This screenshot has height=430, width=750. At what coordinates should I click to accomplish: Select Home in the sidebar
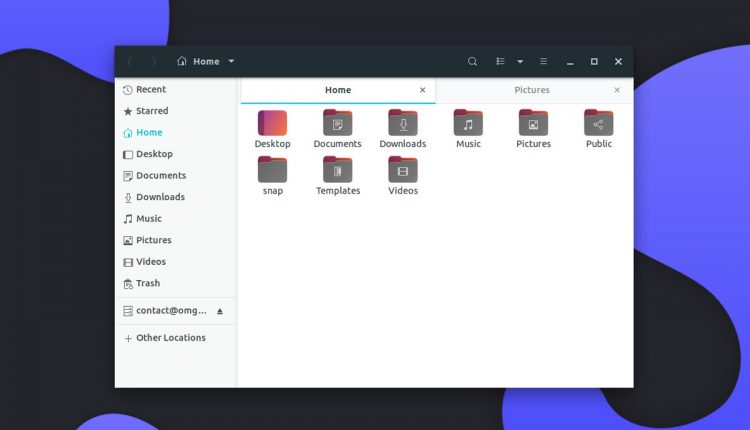(x=176, y=132)
